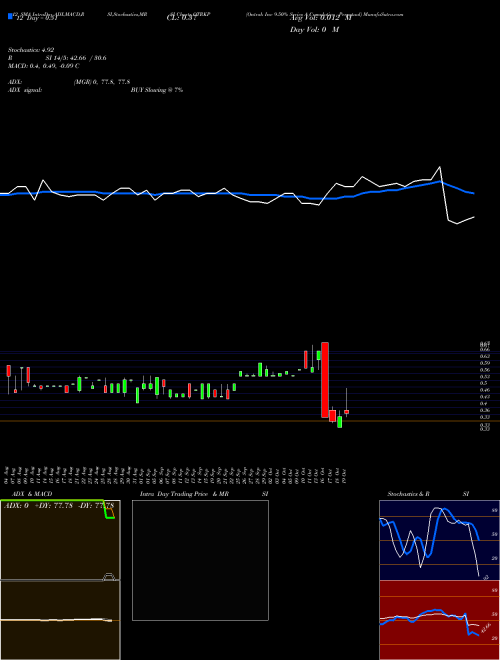
Task: Click the 'ADX signal:' label
Action: (25, 90)
